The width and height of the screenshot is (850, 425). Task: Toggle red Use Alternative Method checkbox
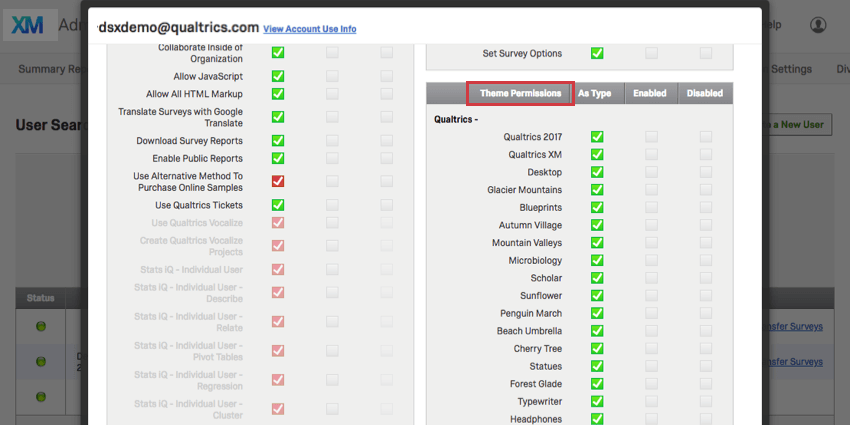click(278, 181)
